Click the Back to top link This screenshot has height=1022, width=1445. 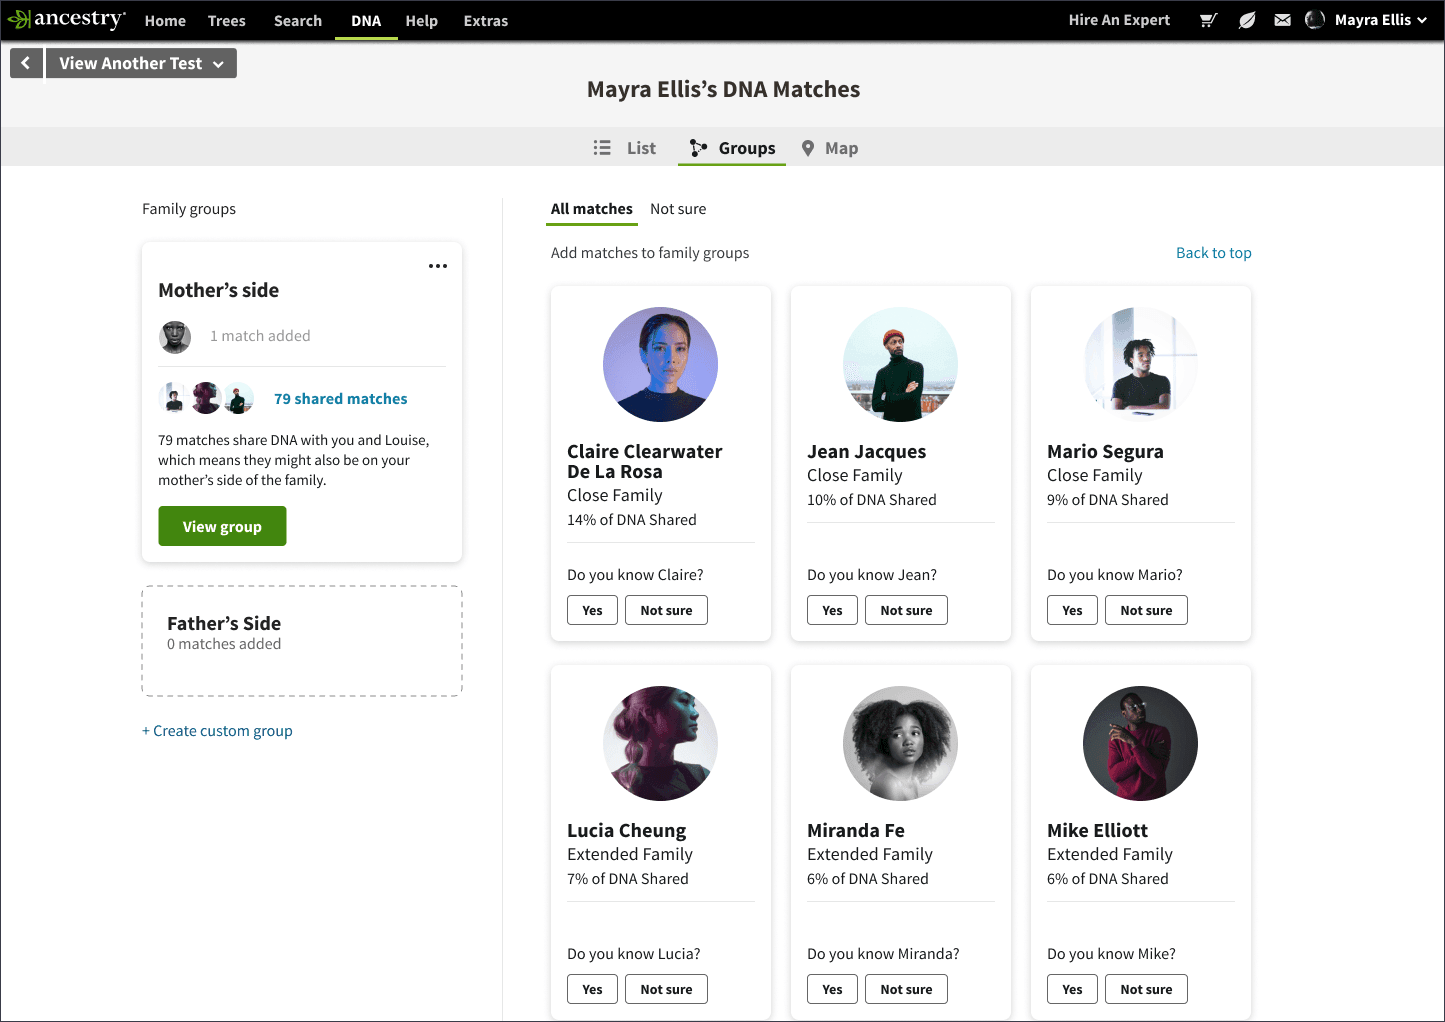[1214, 253]
